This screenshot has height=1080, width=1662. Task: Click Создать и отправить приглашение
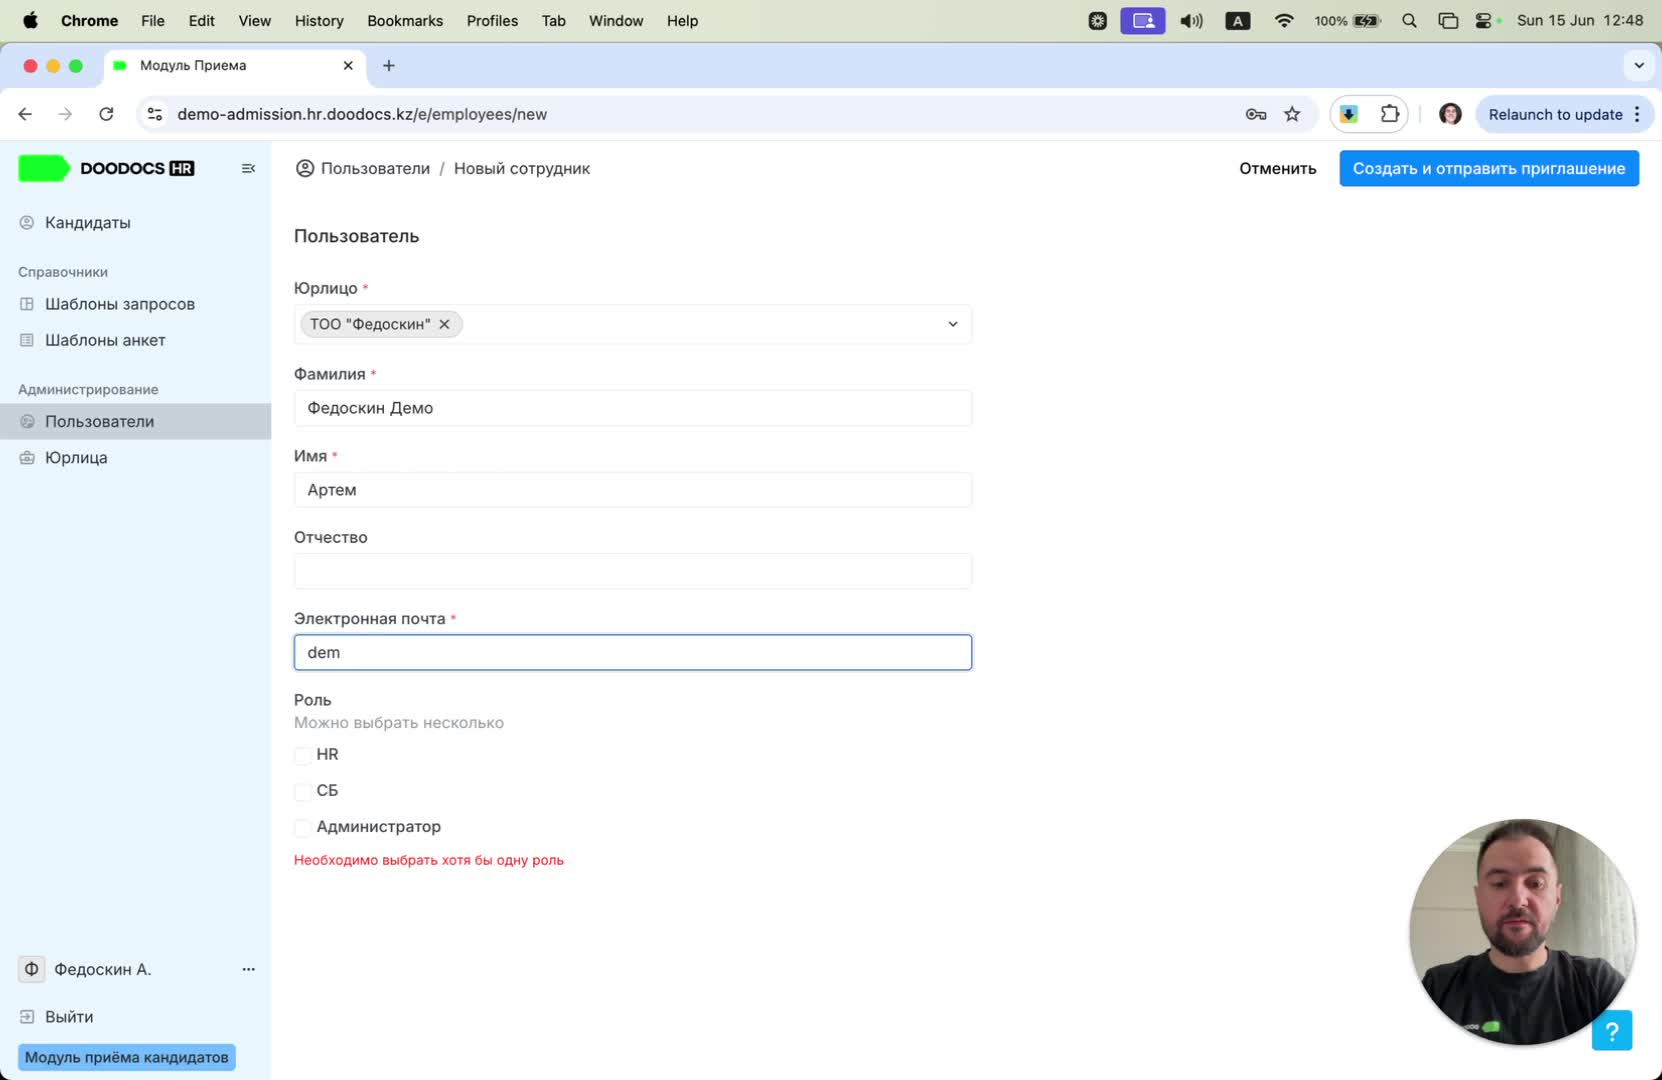coord(1489,169)
